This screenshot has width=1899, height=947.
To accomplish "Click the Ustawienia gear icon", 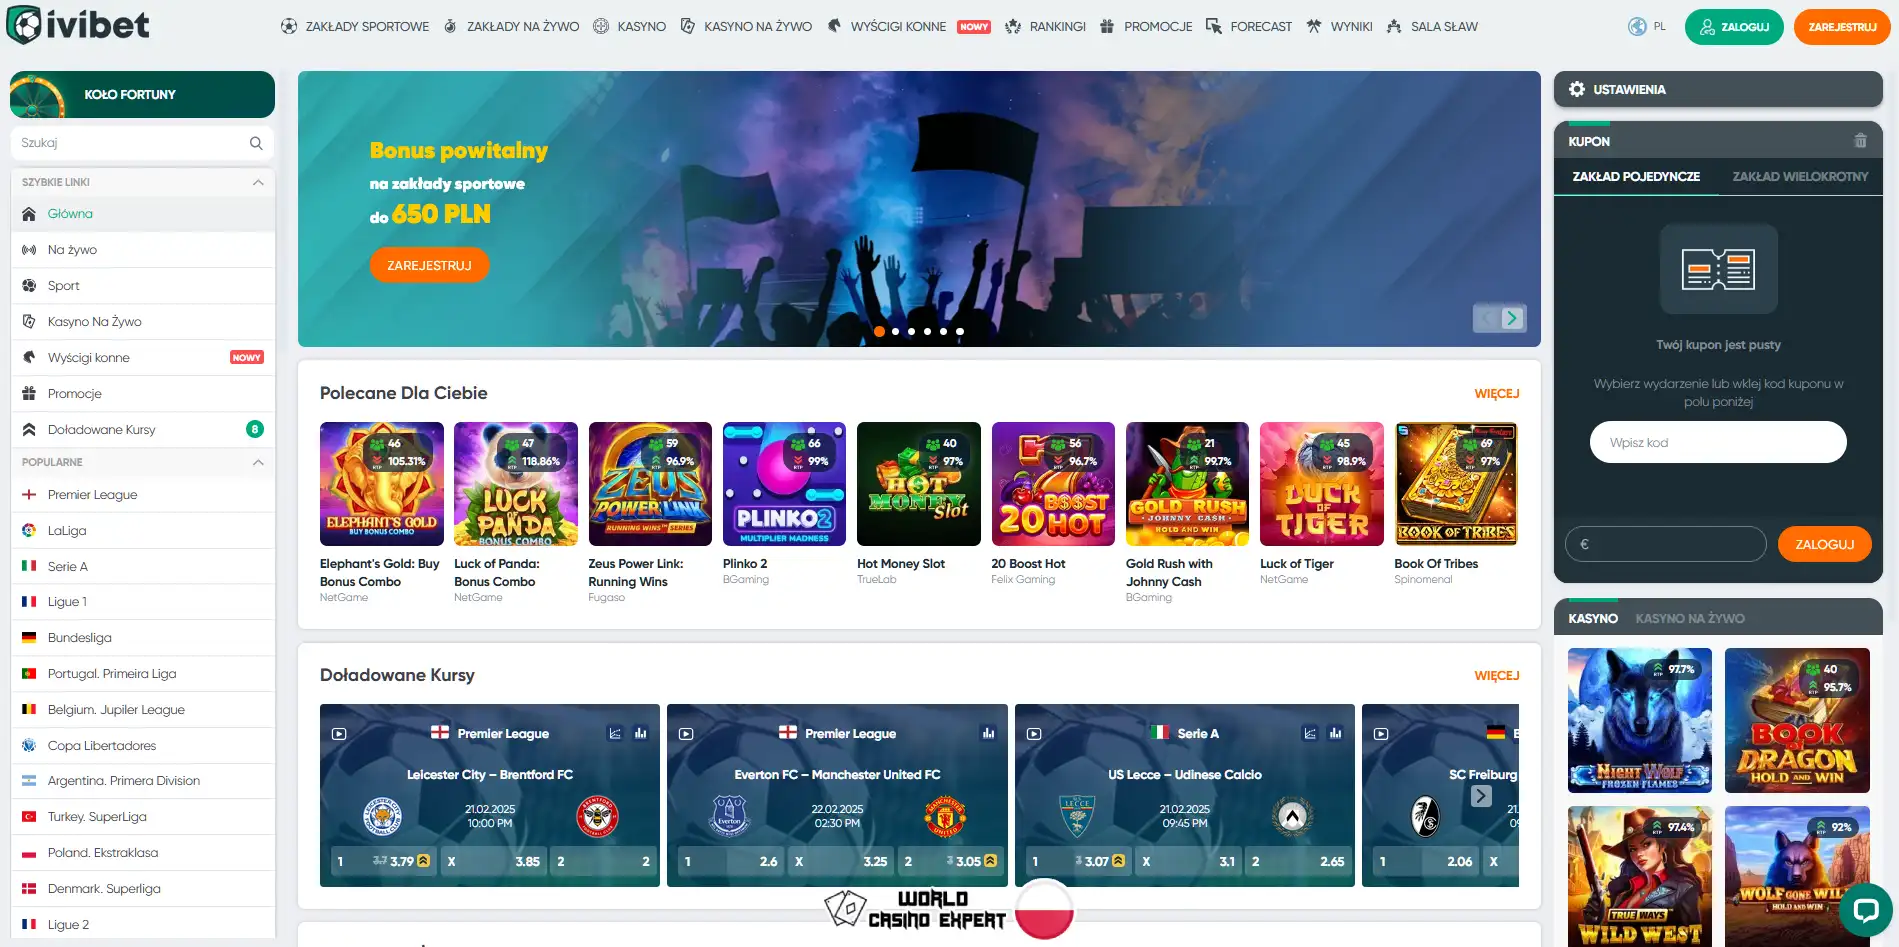I will pos(1577,89).
